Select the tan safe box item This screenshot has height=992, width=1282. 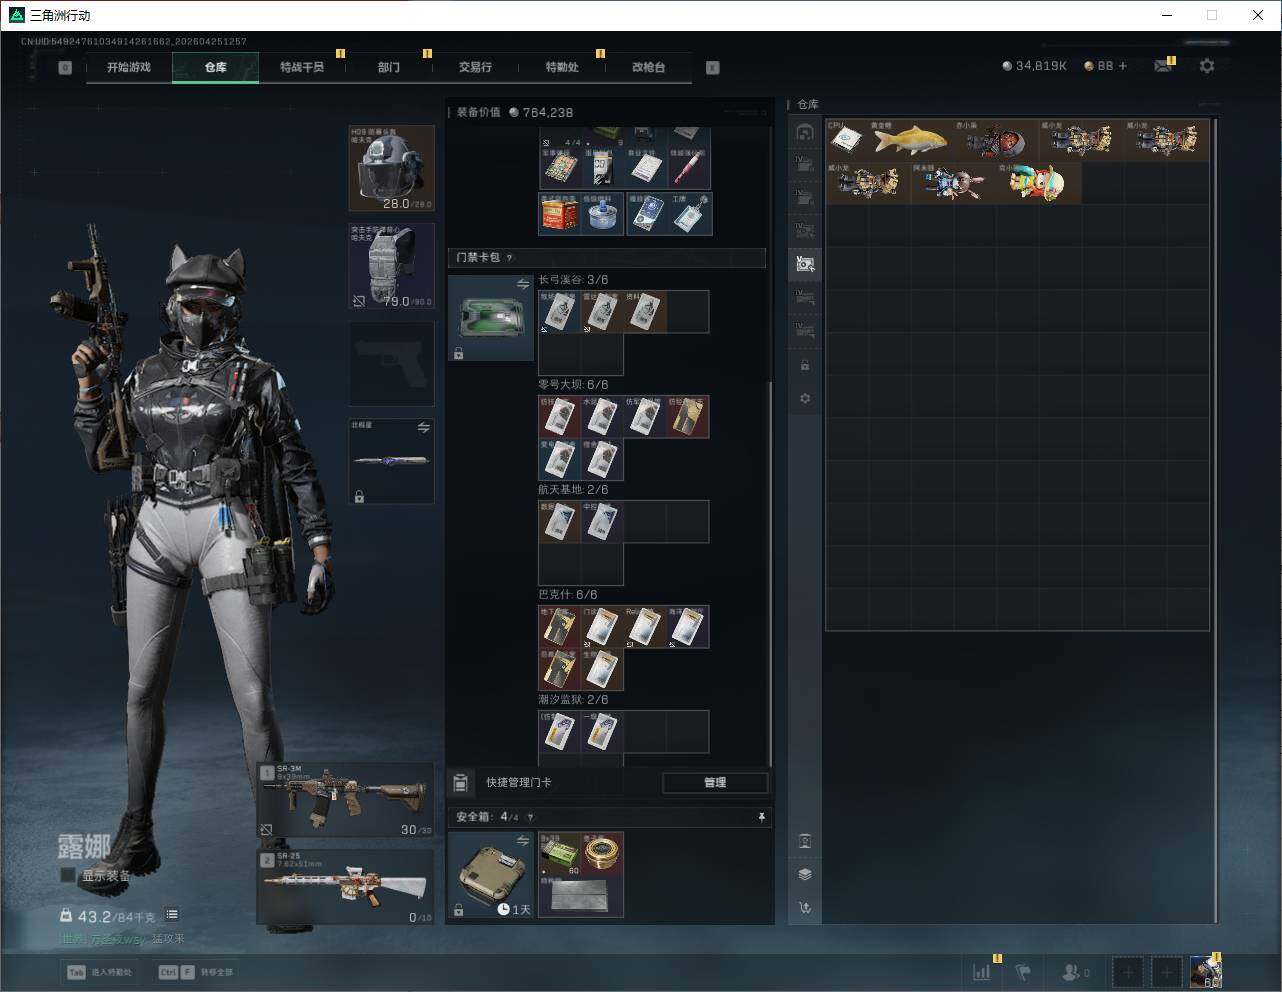click(x=491, y=874)
